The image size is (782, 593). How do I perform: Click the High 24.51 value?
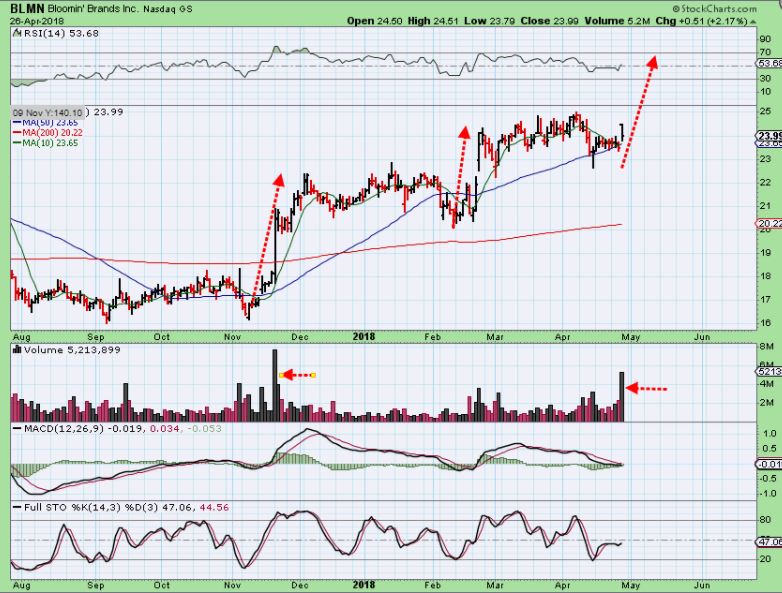click(x=433, y=21)
